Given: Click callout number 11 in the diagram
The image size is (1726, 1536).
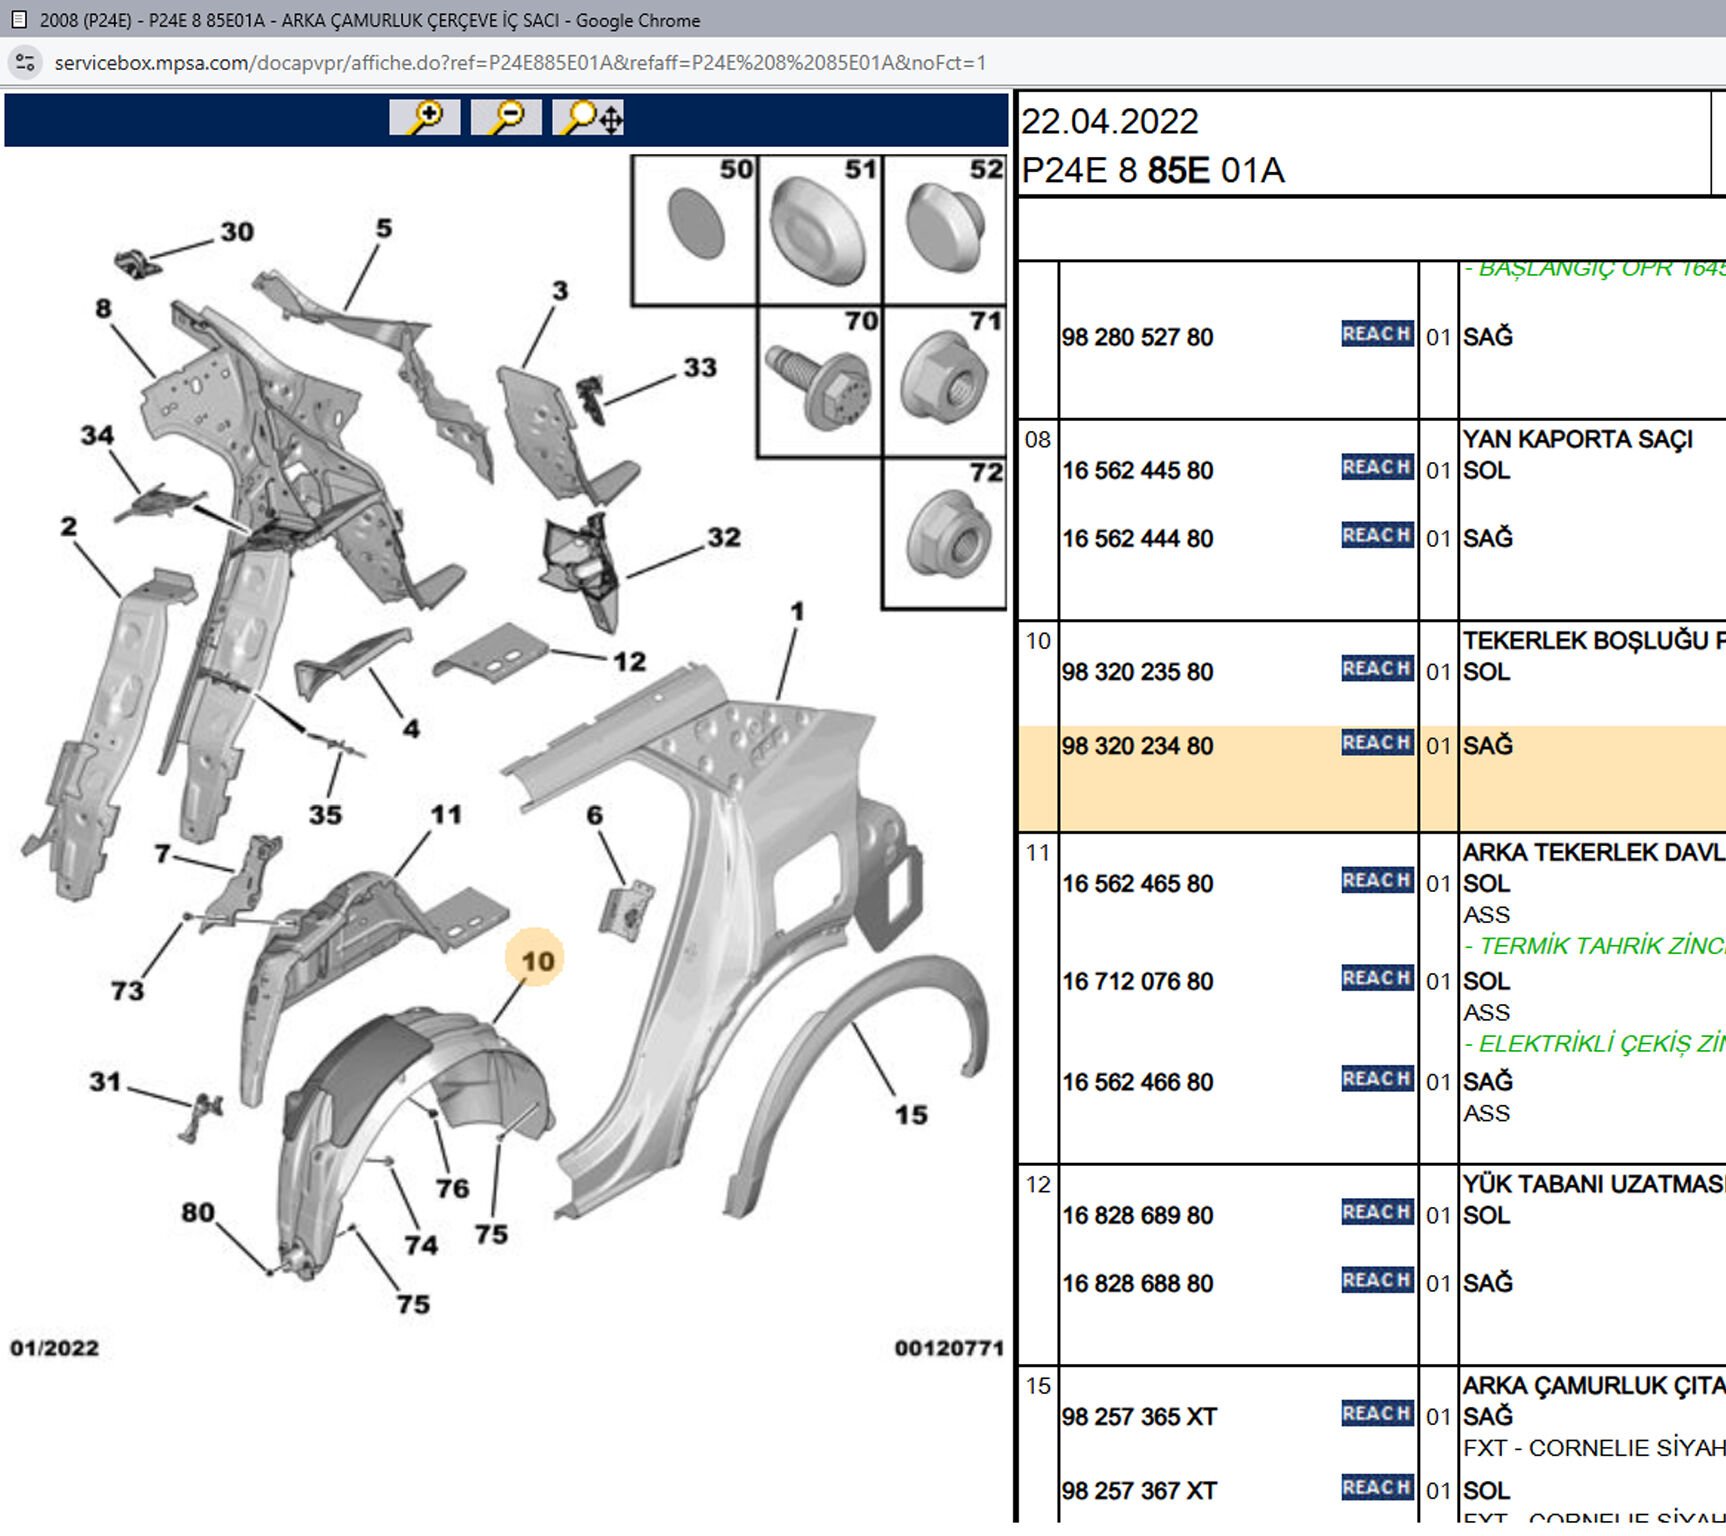Looking at the screenshot, I should tap(446, 815).
